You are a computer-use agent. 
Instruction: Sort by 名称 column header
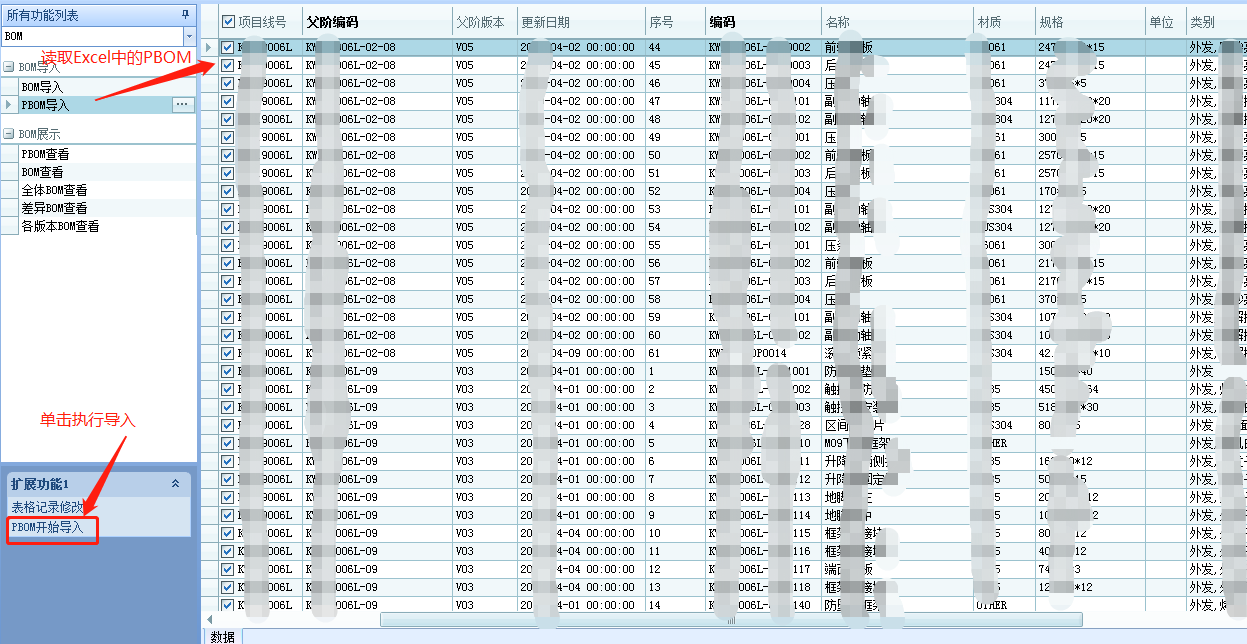897,21
